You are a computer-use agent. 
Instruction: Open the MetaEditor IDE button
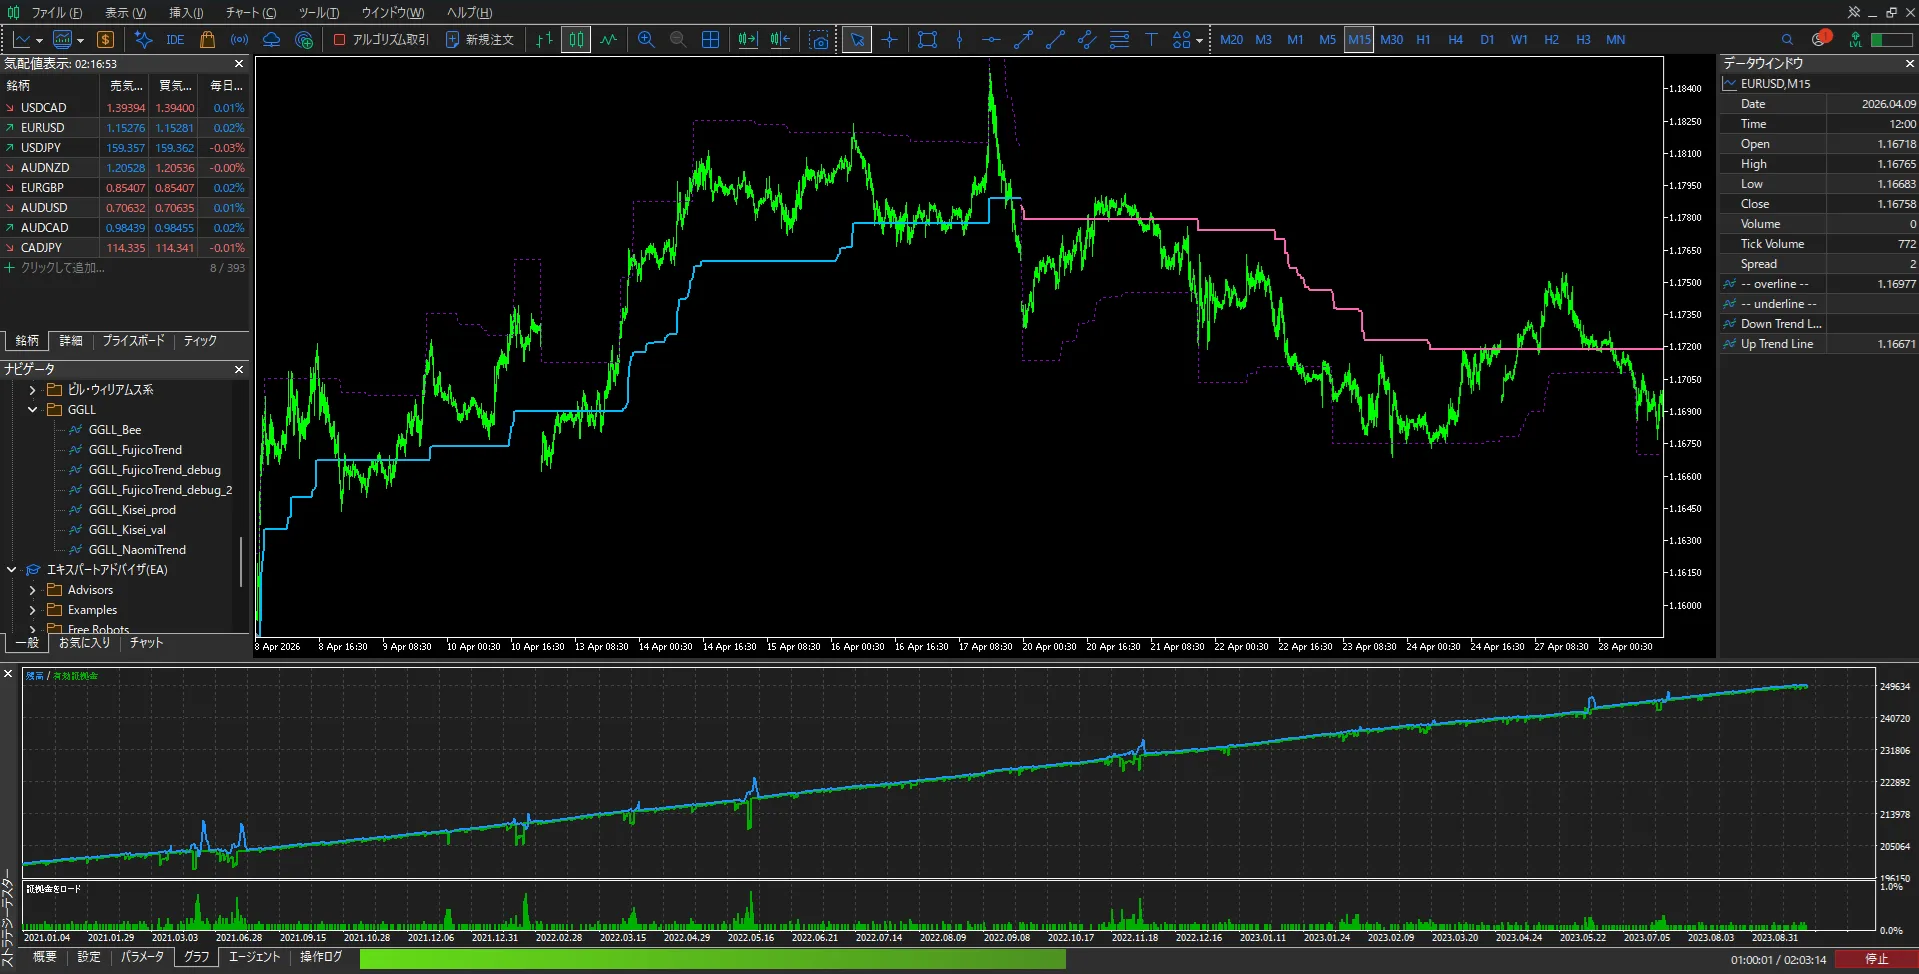click(x=175, y=40)
